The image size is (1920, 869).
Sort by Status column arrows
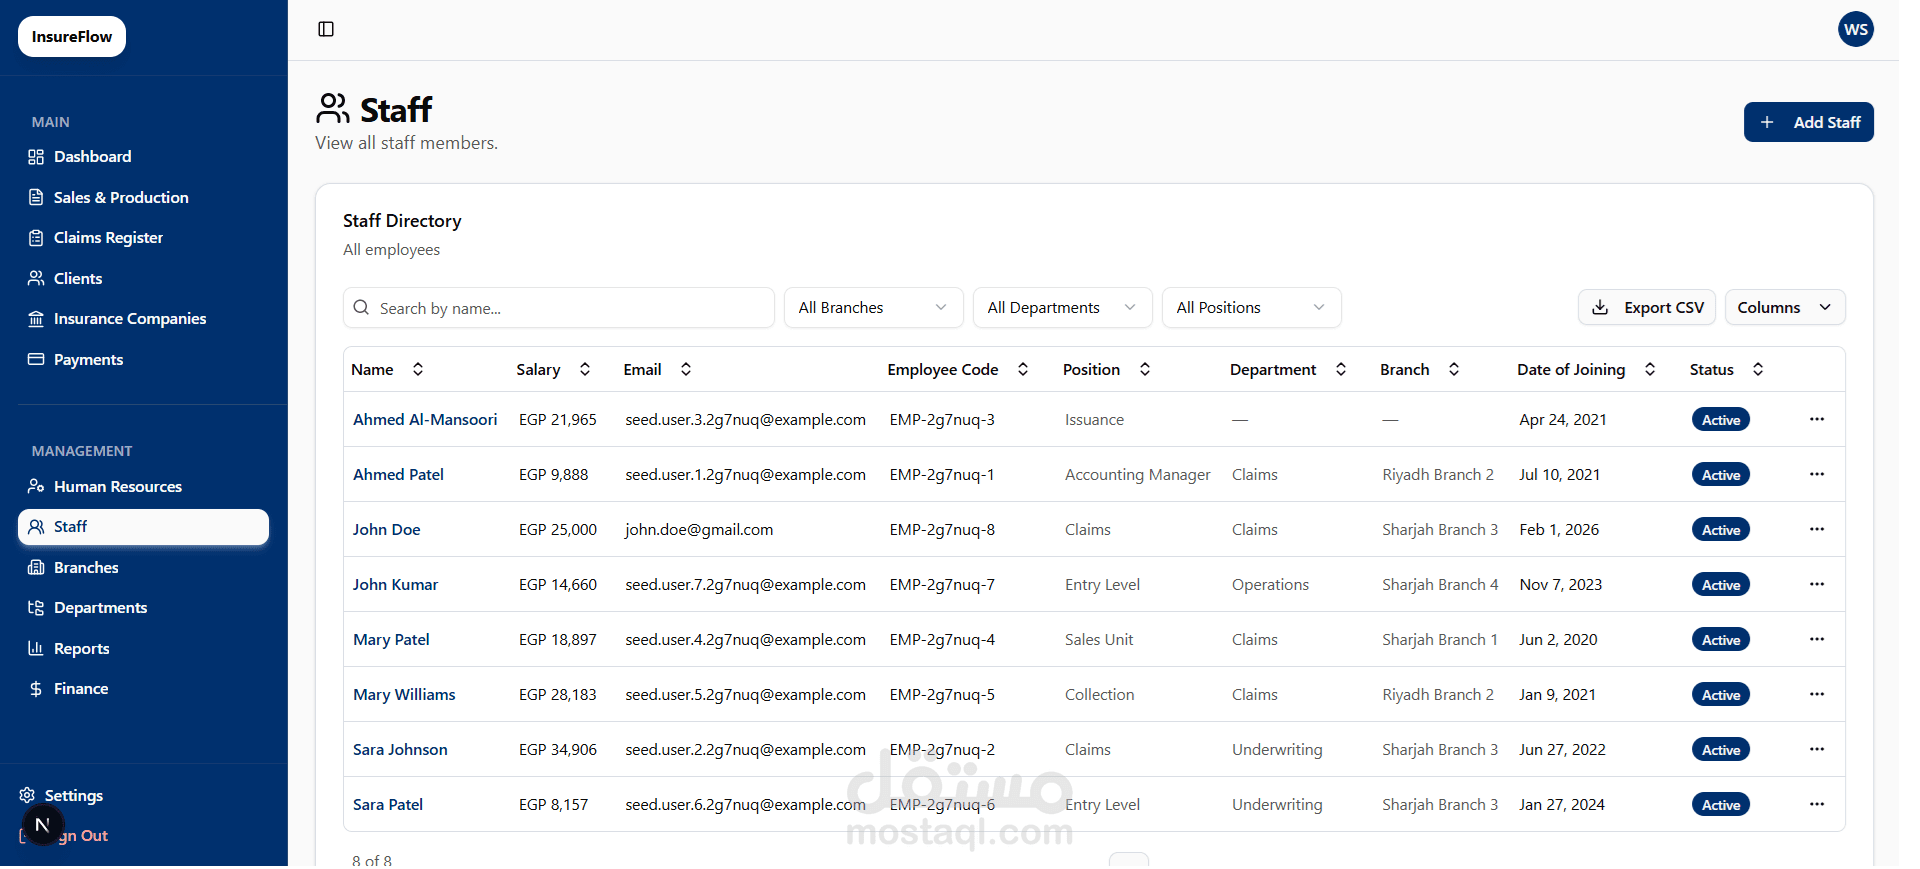(x=1758, y=369)
